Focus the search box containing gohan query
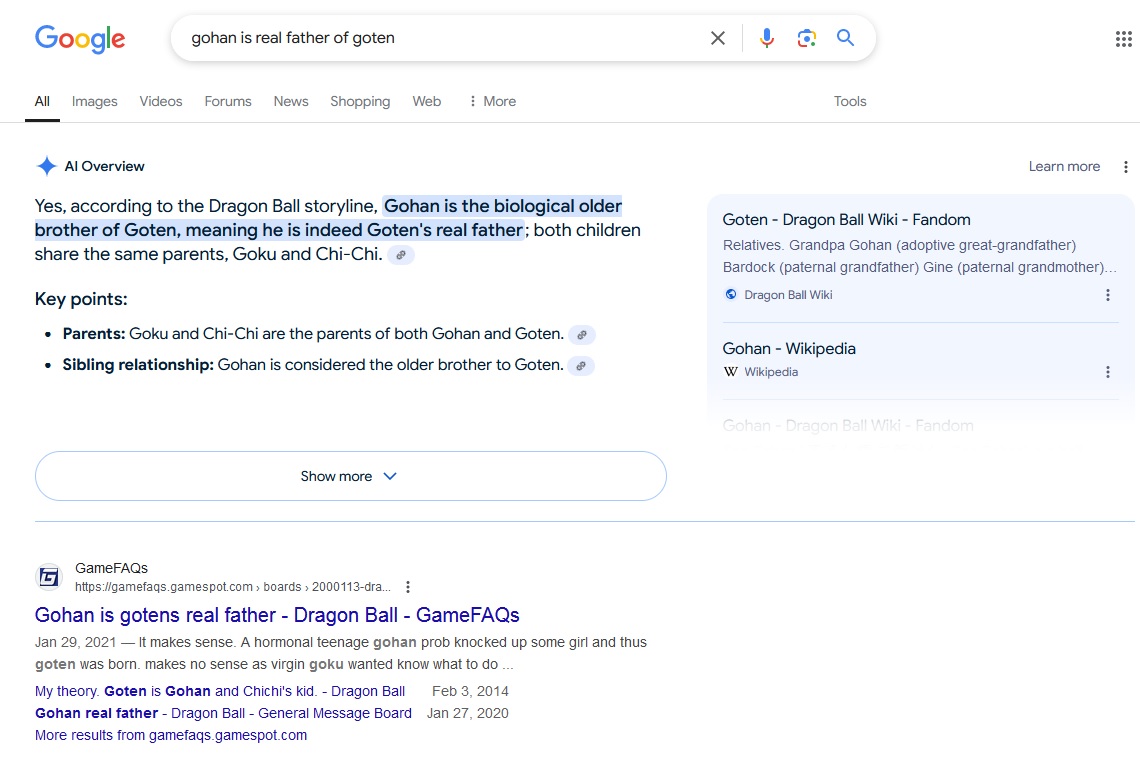1140x759 pixels. click(x=440, y=38)
